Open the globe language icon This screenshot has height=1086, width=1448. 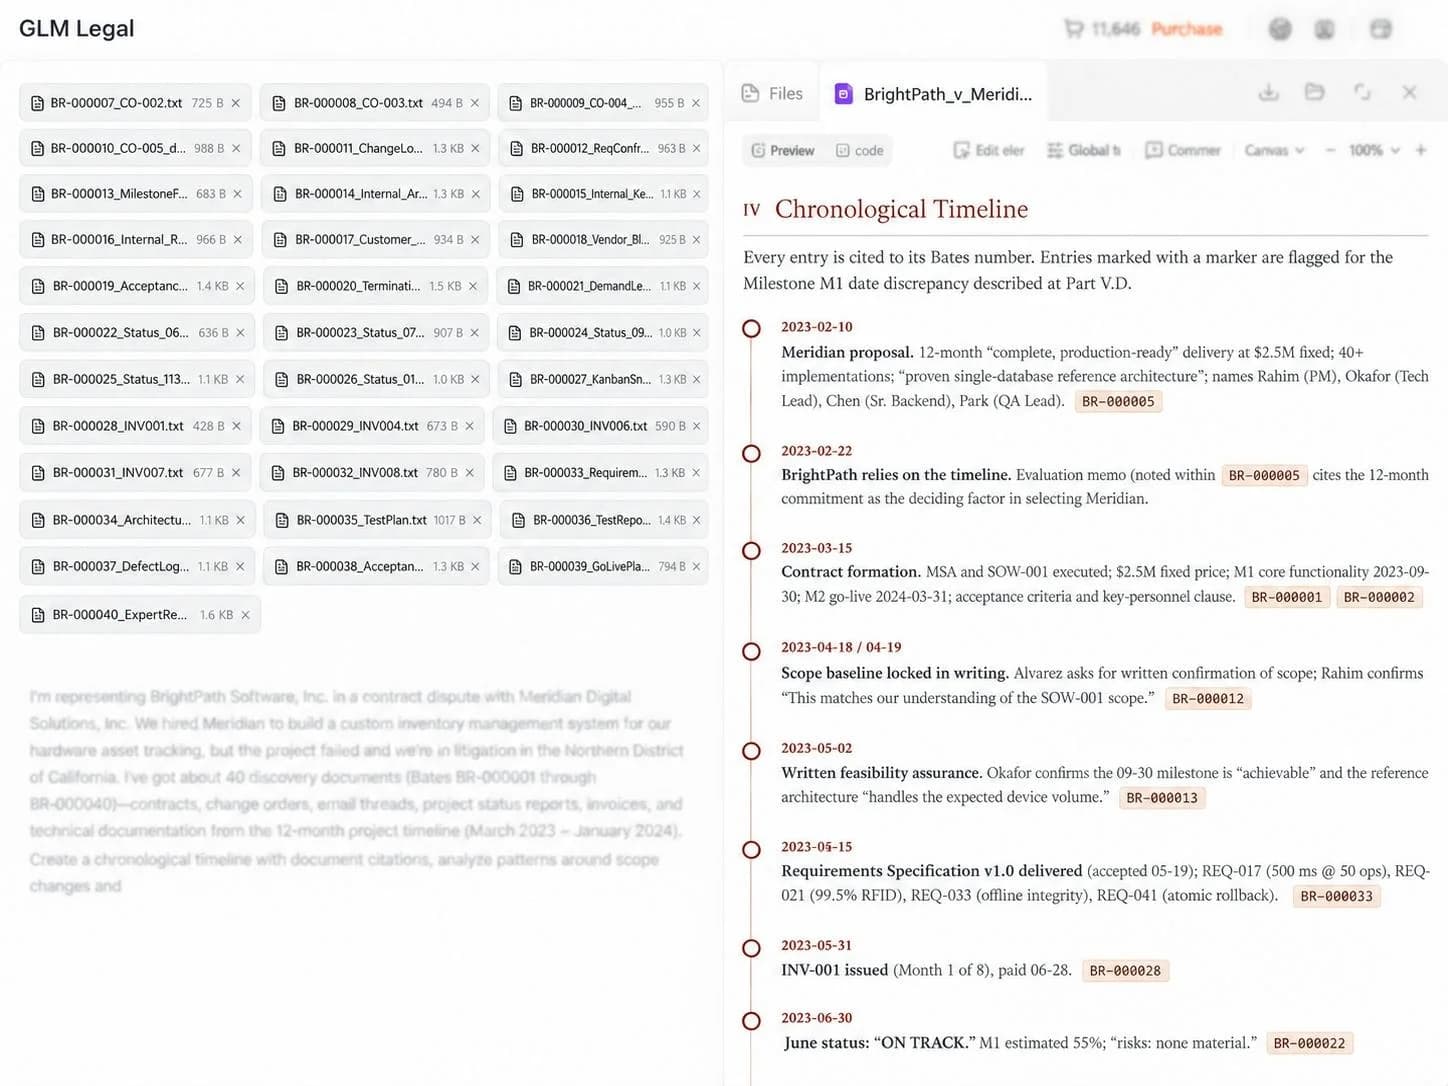[x=1280, y=29]
